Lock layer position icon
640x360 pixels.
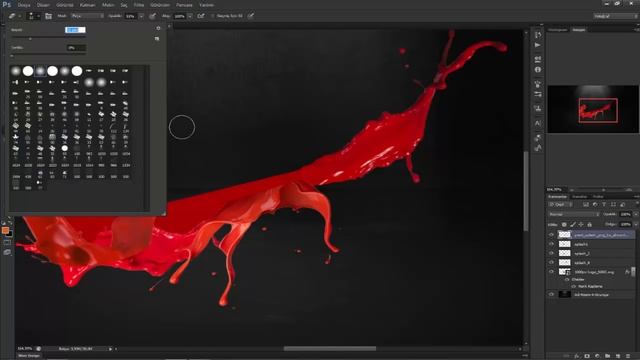581,224
